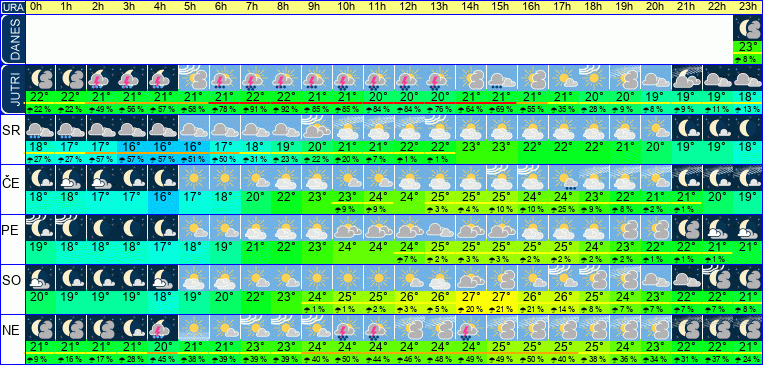
Task: Click the DANES 23h night cloud icon
Action: pos(747,29)
